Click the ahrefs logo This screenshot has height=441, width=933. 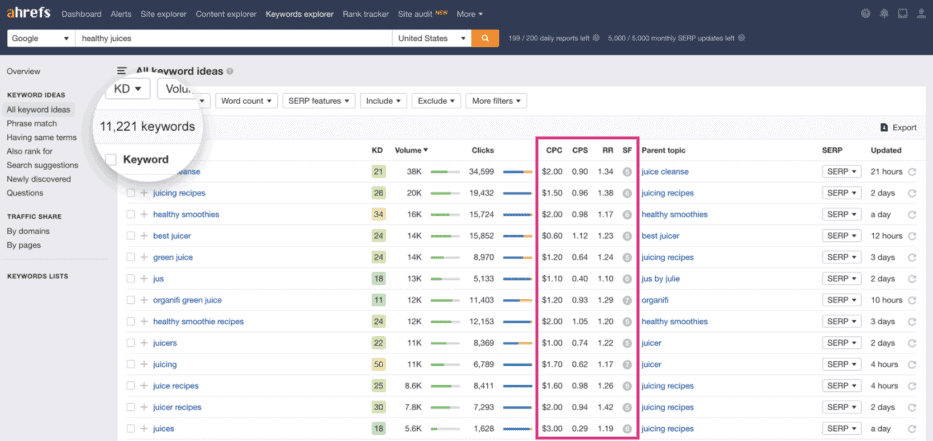point(29,13)
